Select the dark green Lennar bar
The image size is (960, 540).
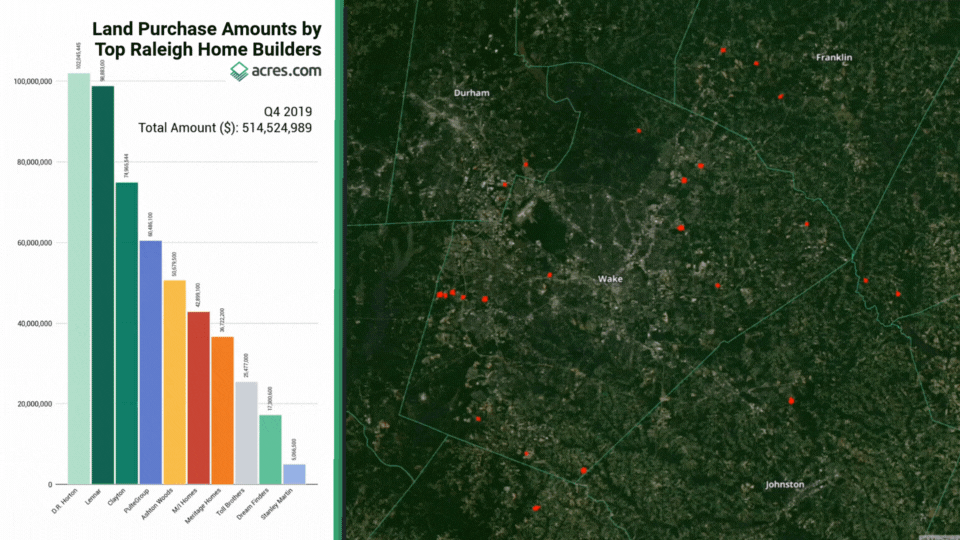(x=102, y=285)
